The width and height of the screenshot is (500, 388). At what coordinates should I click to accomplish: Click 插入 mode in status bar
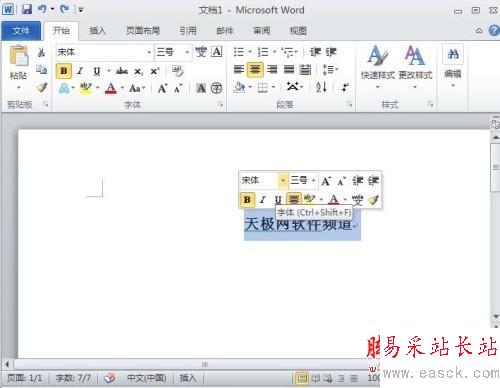pos(188,378)
